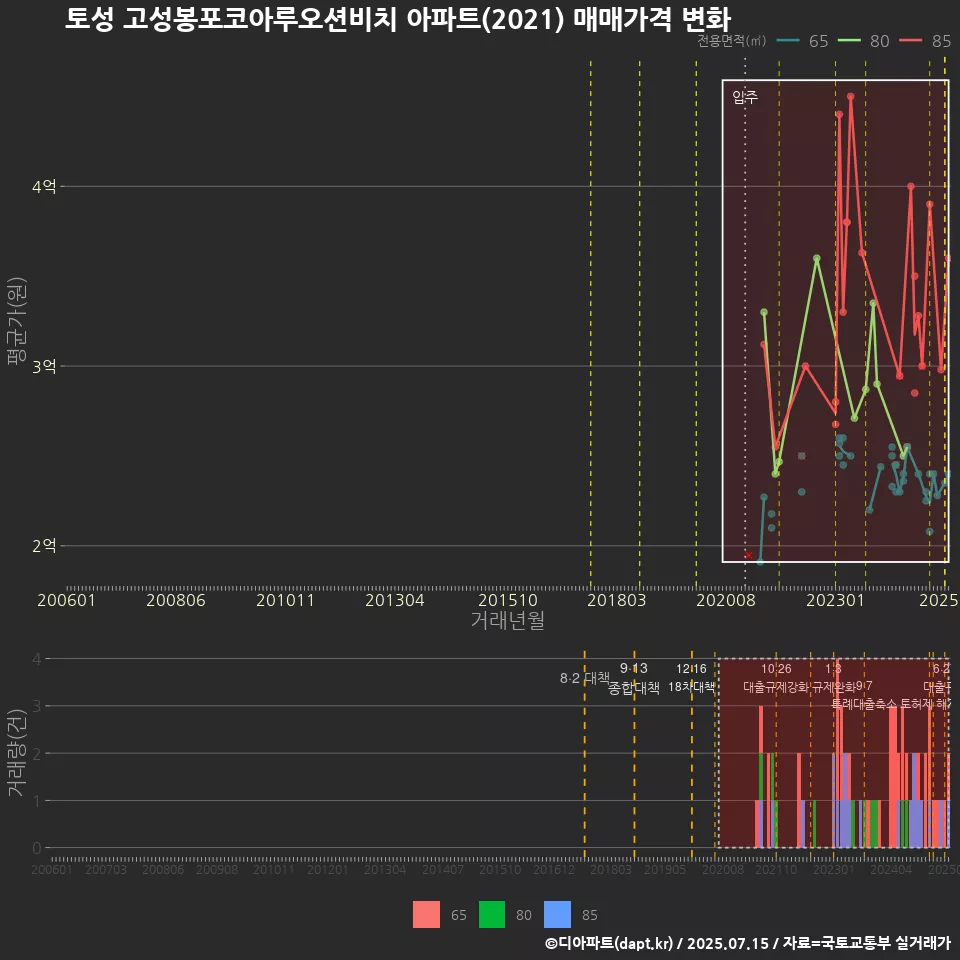Click the 202110 label on volume chart axis
Screen dimensions: 960x960
point(776,869)
